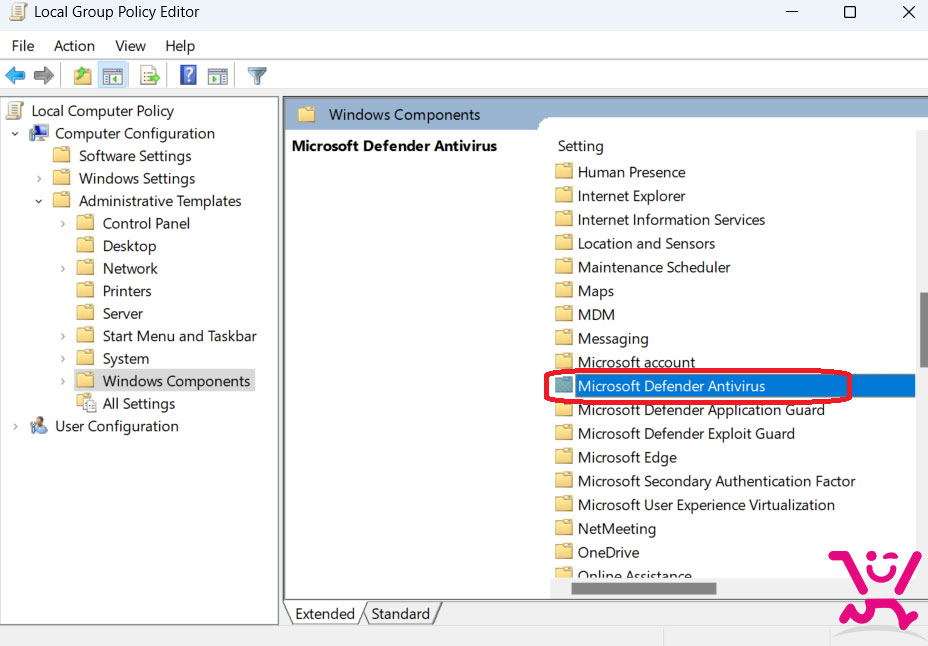Screen dimensions: 928x646
Task: Maximize the Local Group Policy Editor window
Action: coord(850,12)
